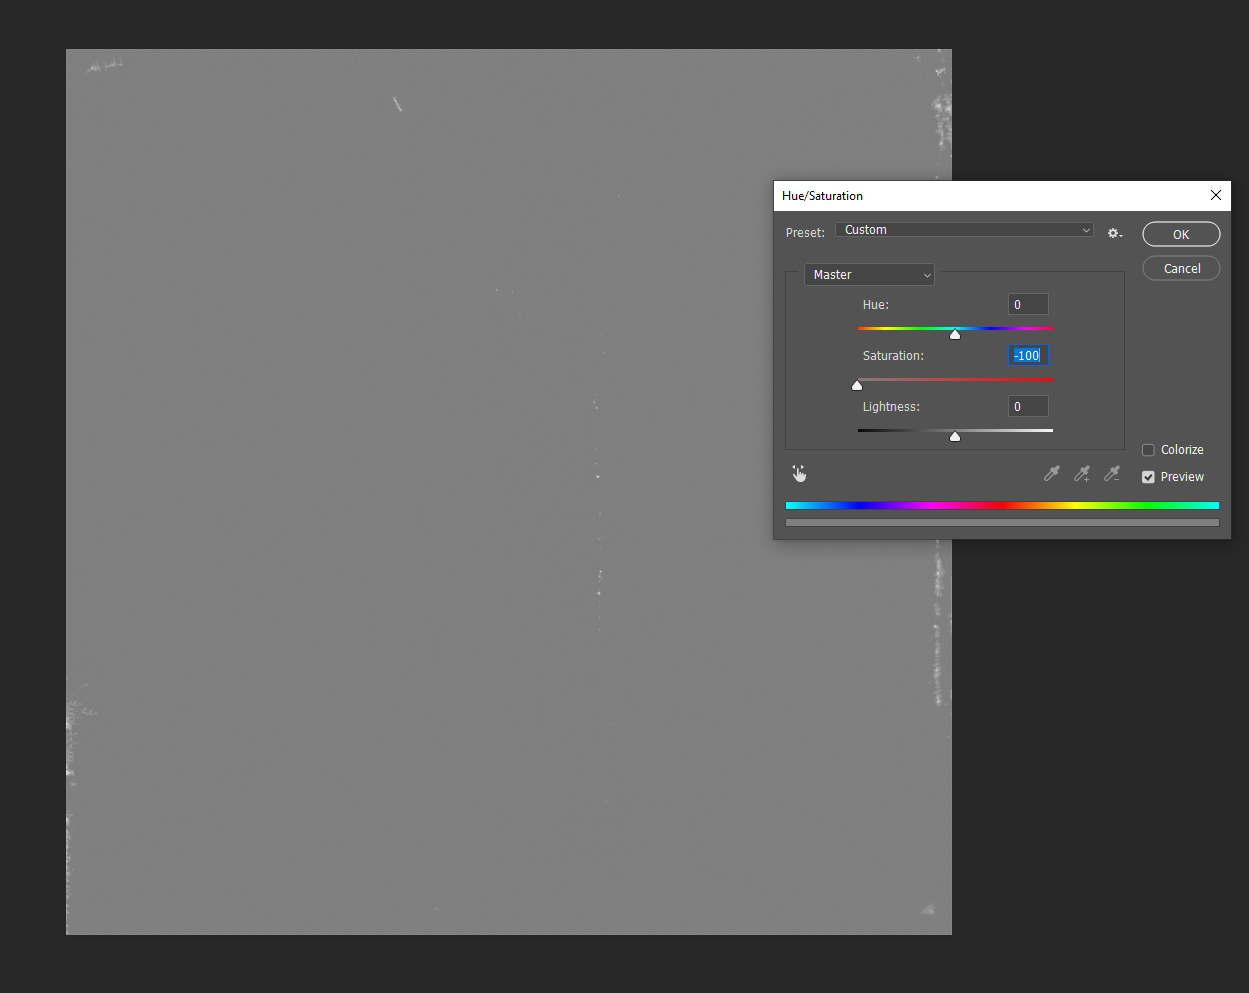Cancel the Hue/Saturation adjustment

[1181, 267]
